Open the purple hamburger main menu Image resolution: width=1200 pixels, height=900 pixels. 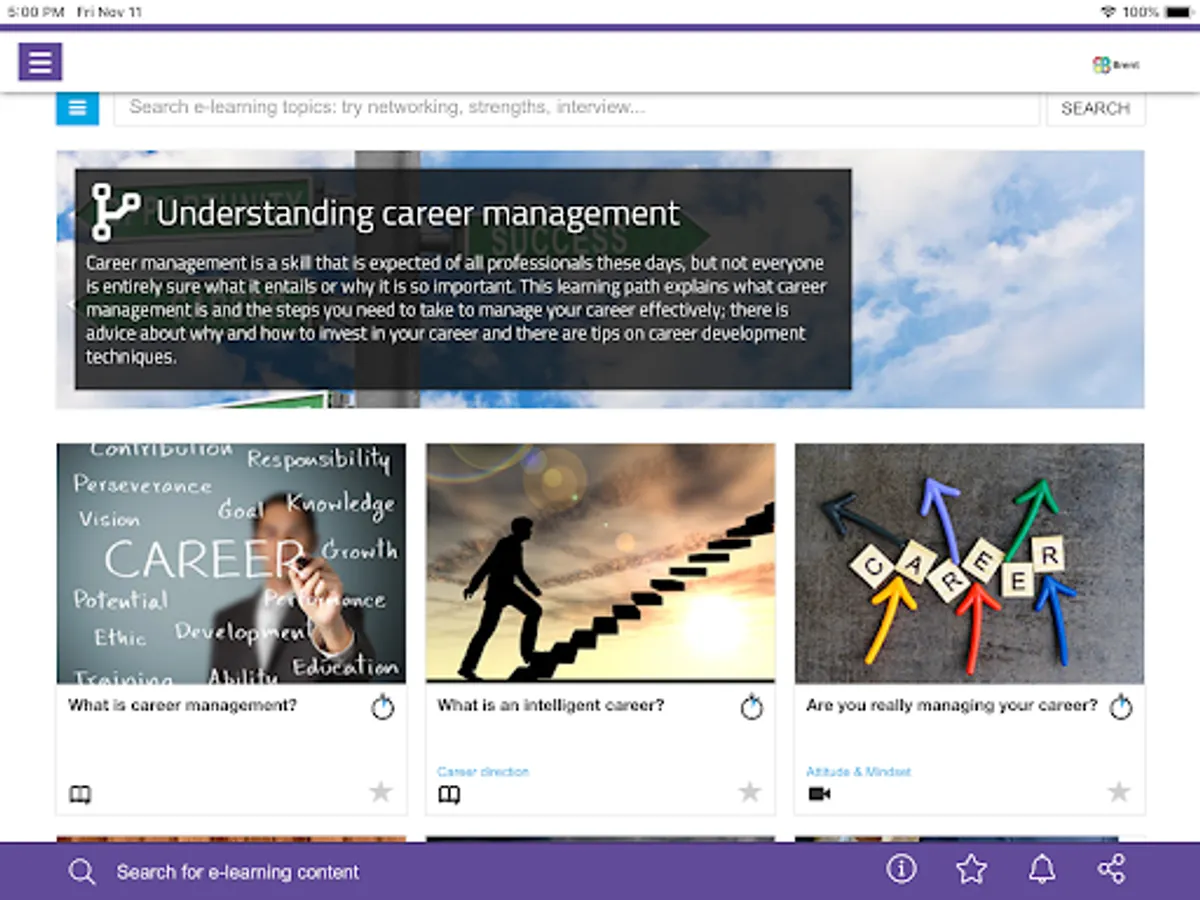coord(40,62)
